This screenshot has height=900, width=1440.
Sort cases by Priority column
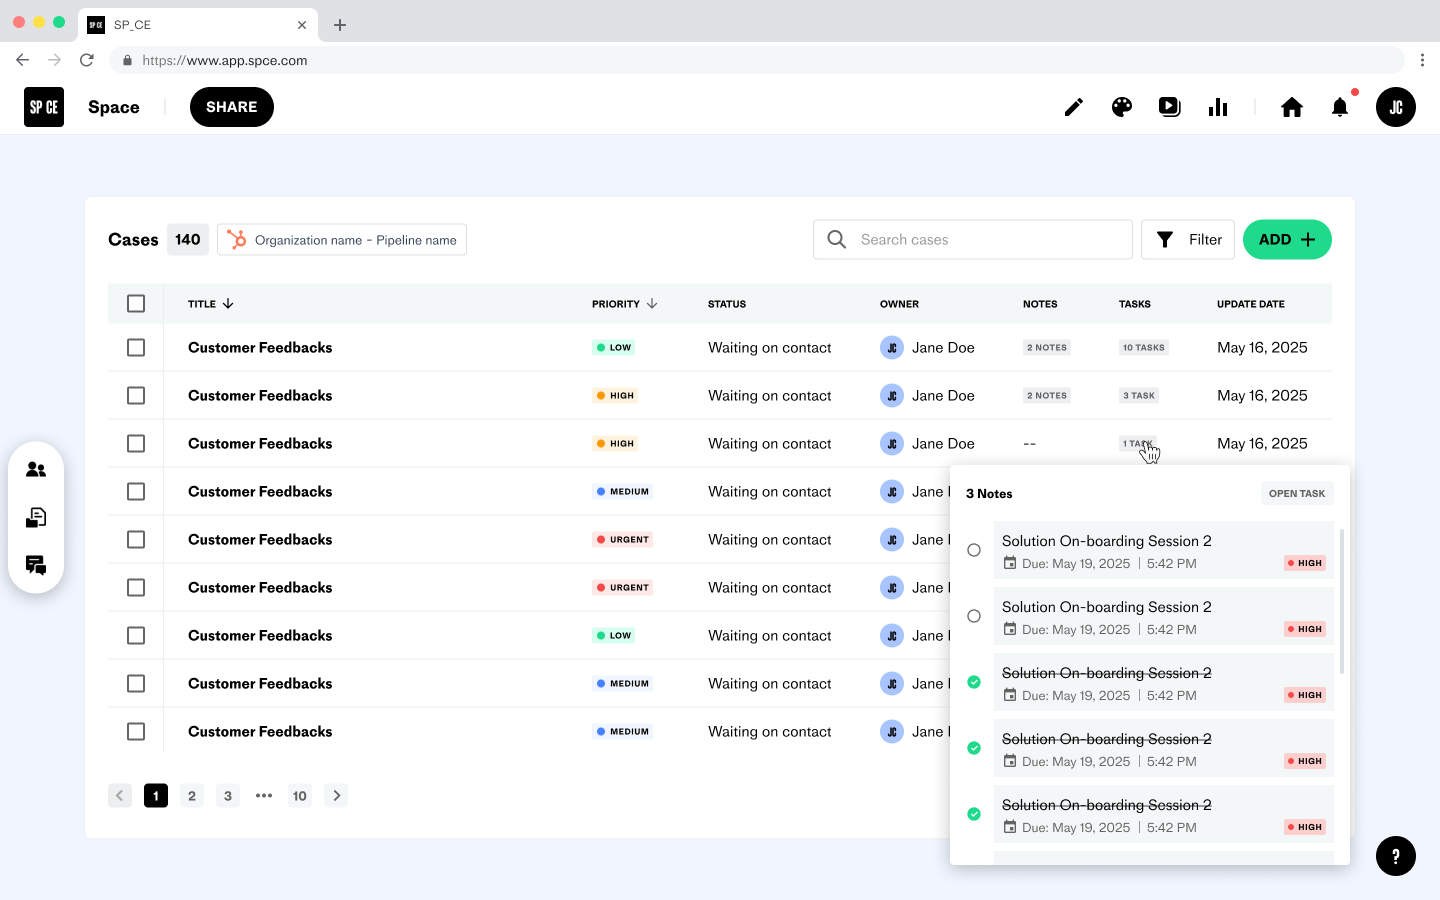[x=651, y=304]
